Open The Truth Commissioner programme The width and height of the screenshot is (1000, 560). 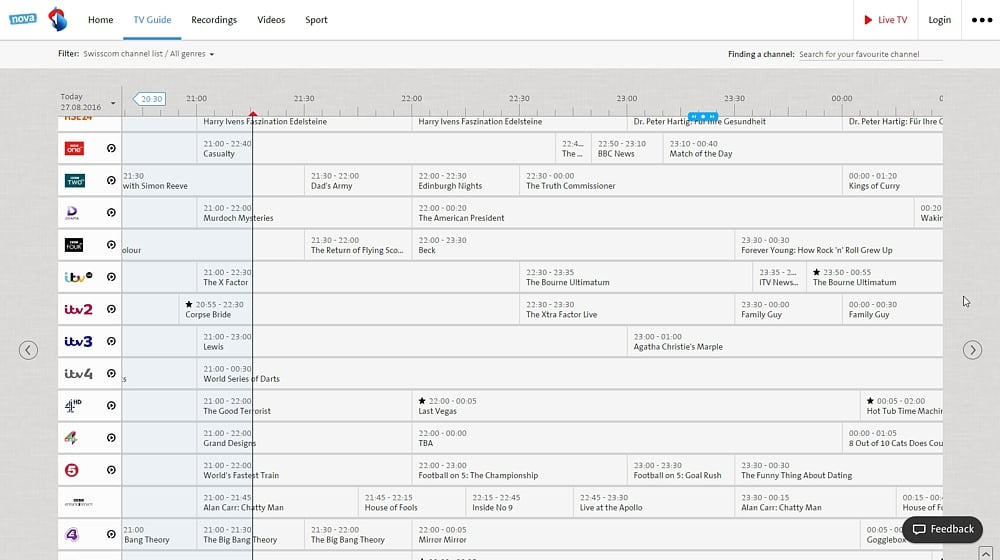[x=680, y=181]
